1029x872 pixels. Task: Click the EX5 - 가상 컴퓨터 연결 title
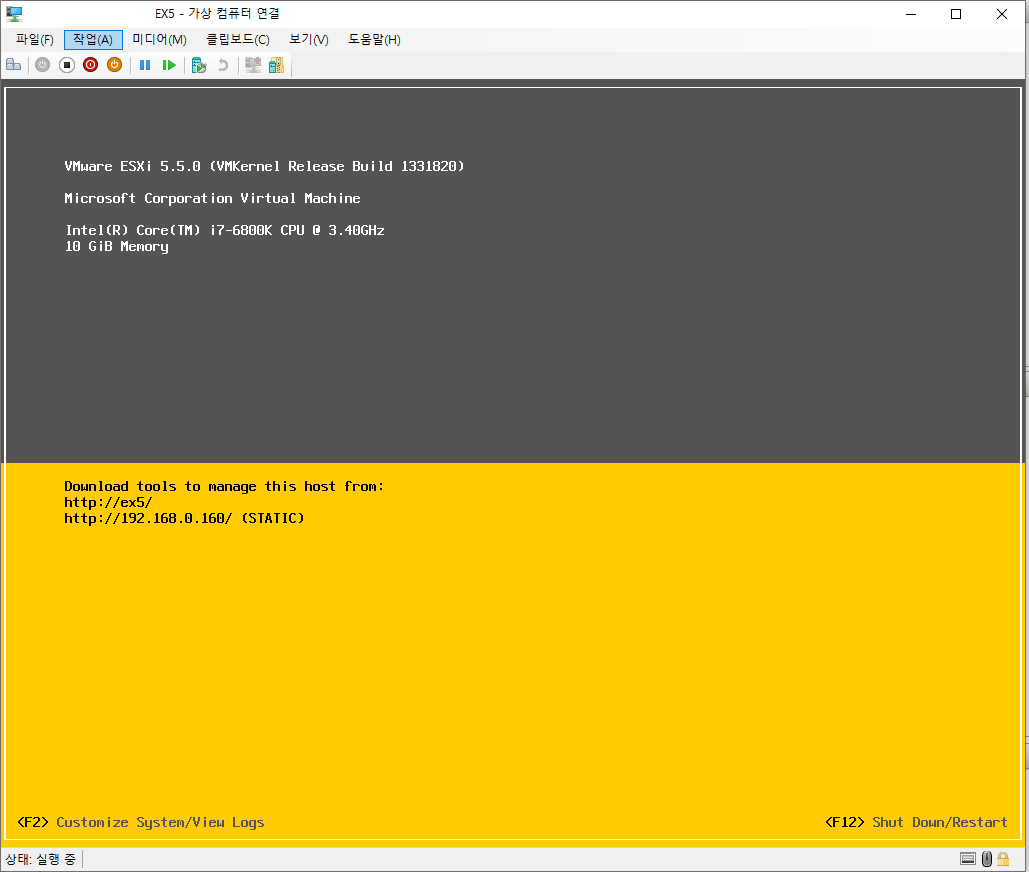tap(217, 14)
